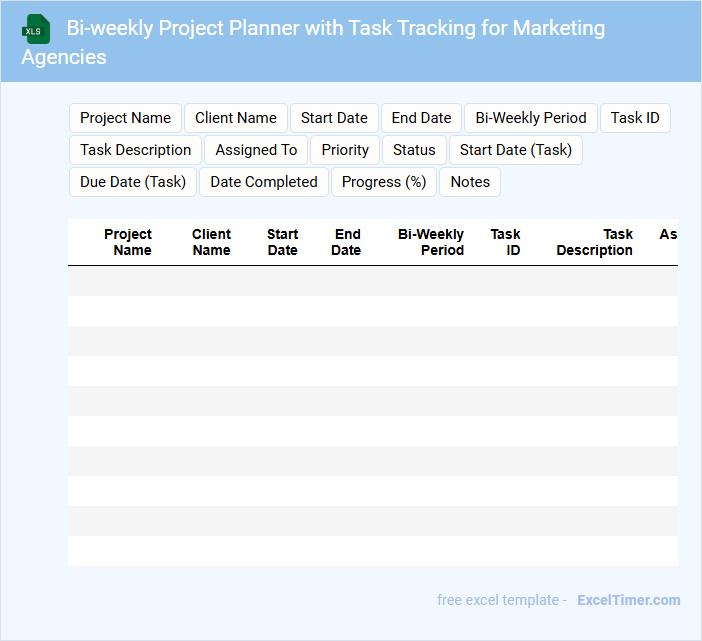Select the Date Completed tag
Screen dimensions: 702x641
tap(264, 182)
